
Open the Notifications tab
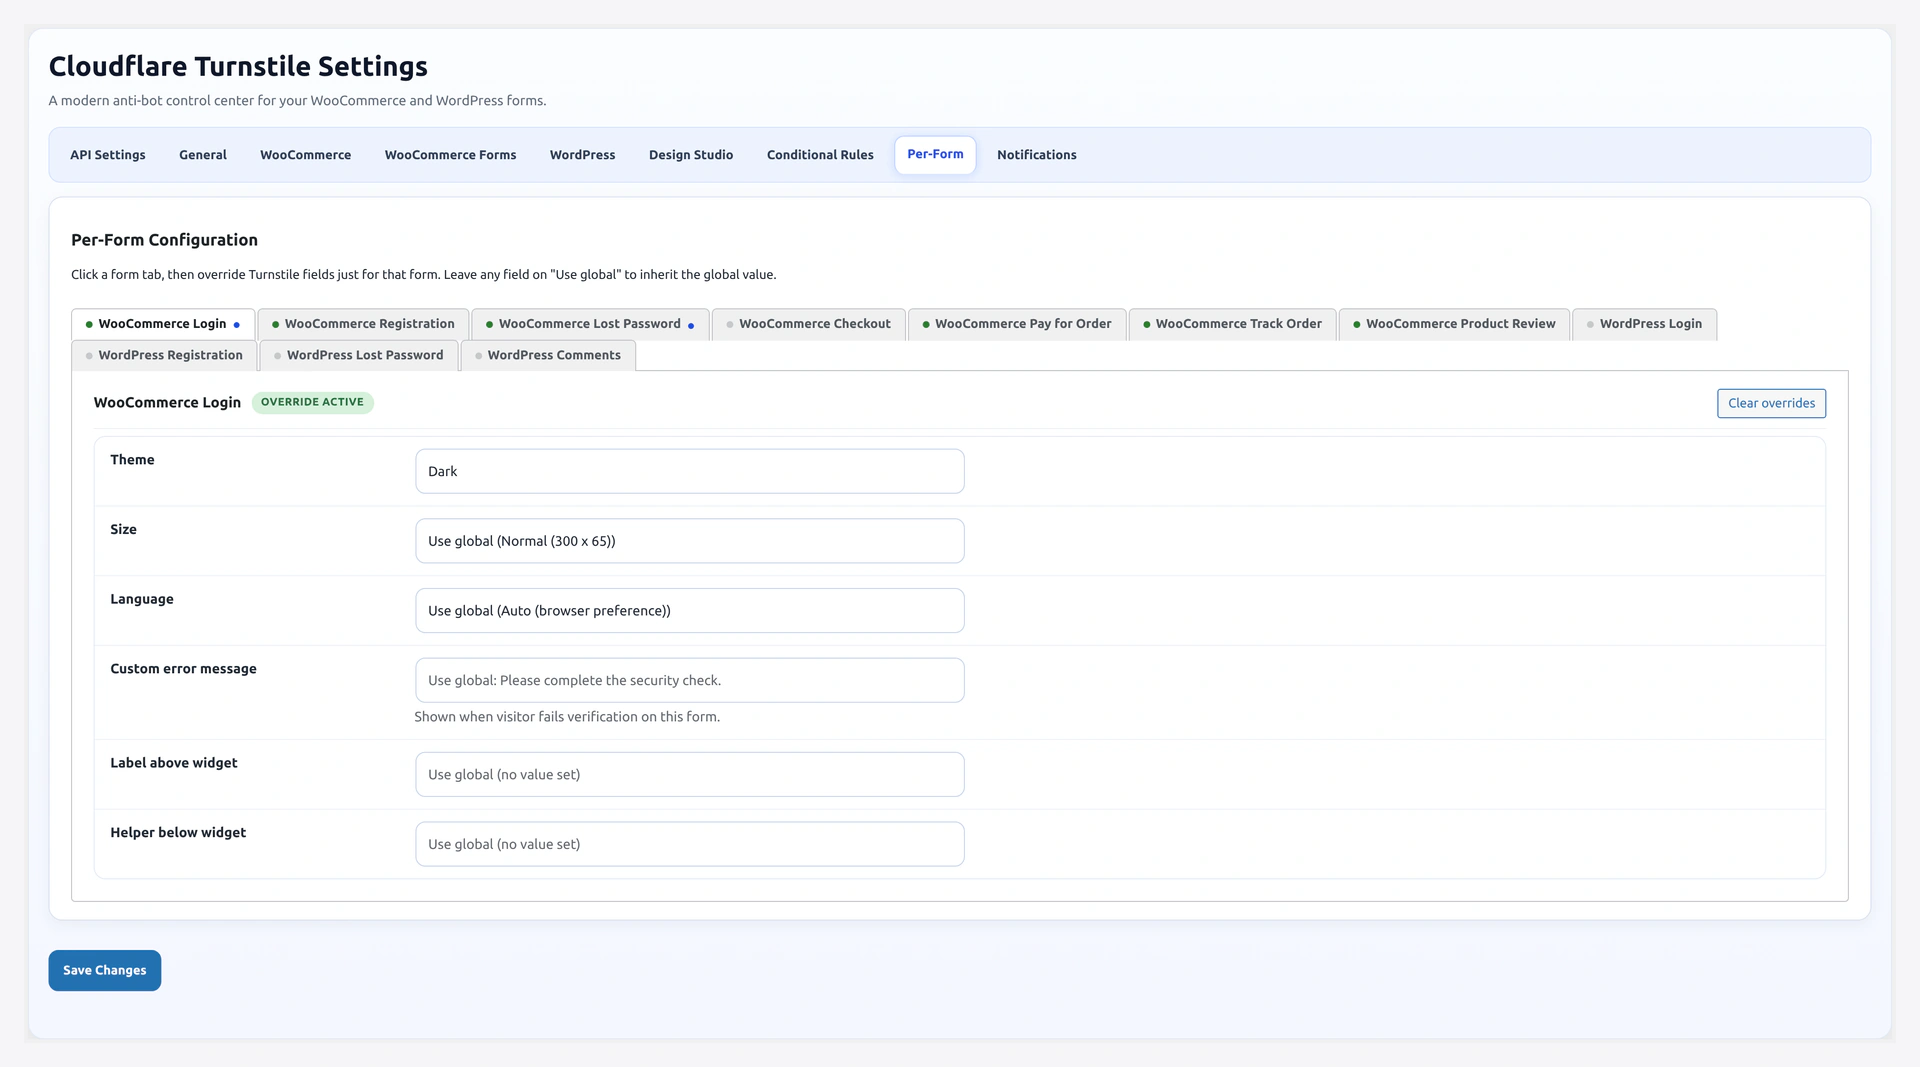(x=1037, y=155)
